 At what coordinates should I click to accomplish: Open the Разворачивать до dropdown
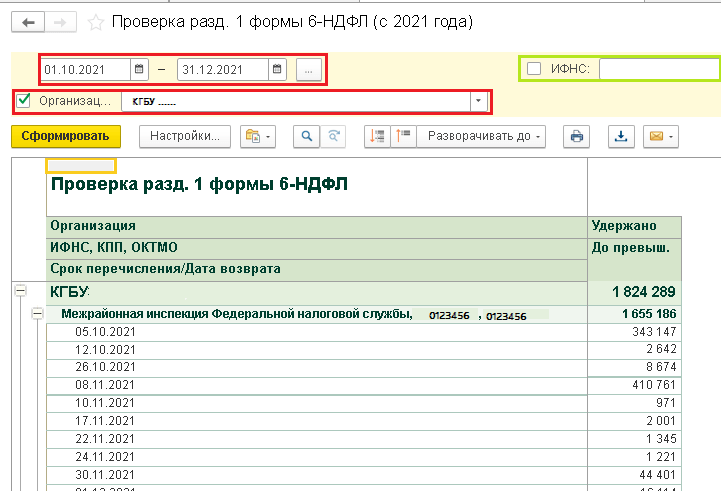tap(484, 136)
